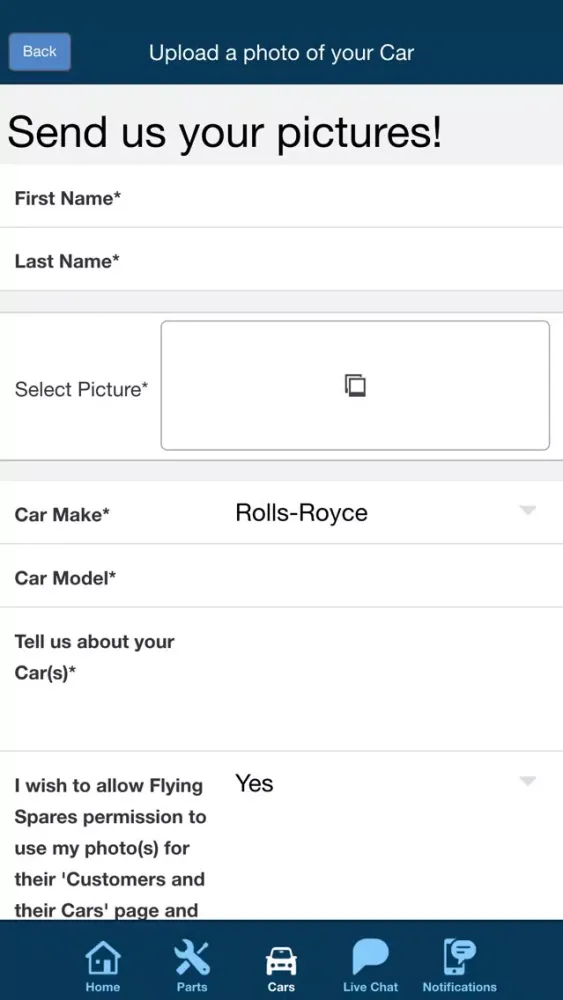Viewport: 563px width, 1000px height.
Task: Focus the Last Name field
Action: click(281, 260)
